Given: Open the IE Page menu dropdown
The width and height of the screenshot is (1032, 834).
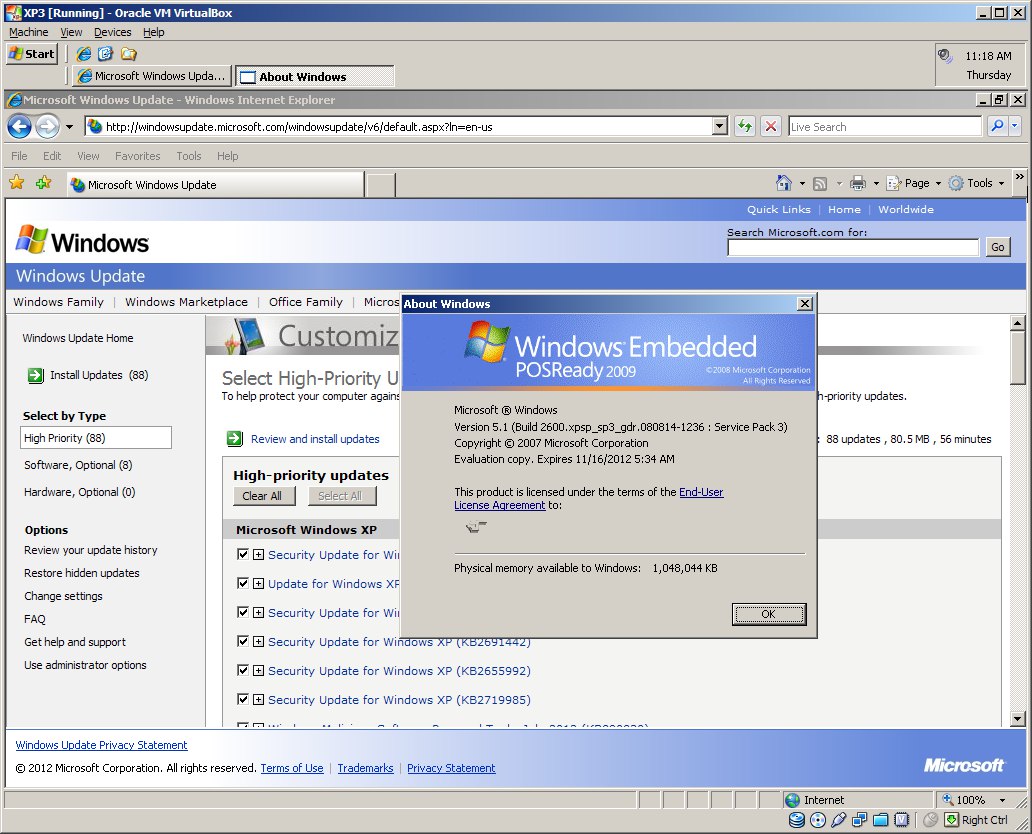Looking at the screenshot, I should 912,184.
